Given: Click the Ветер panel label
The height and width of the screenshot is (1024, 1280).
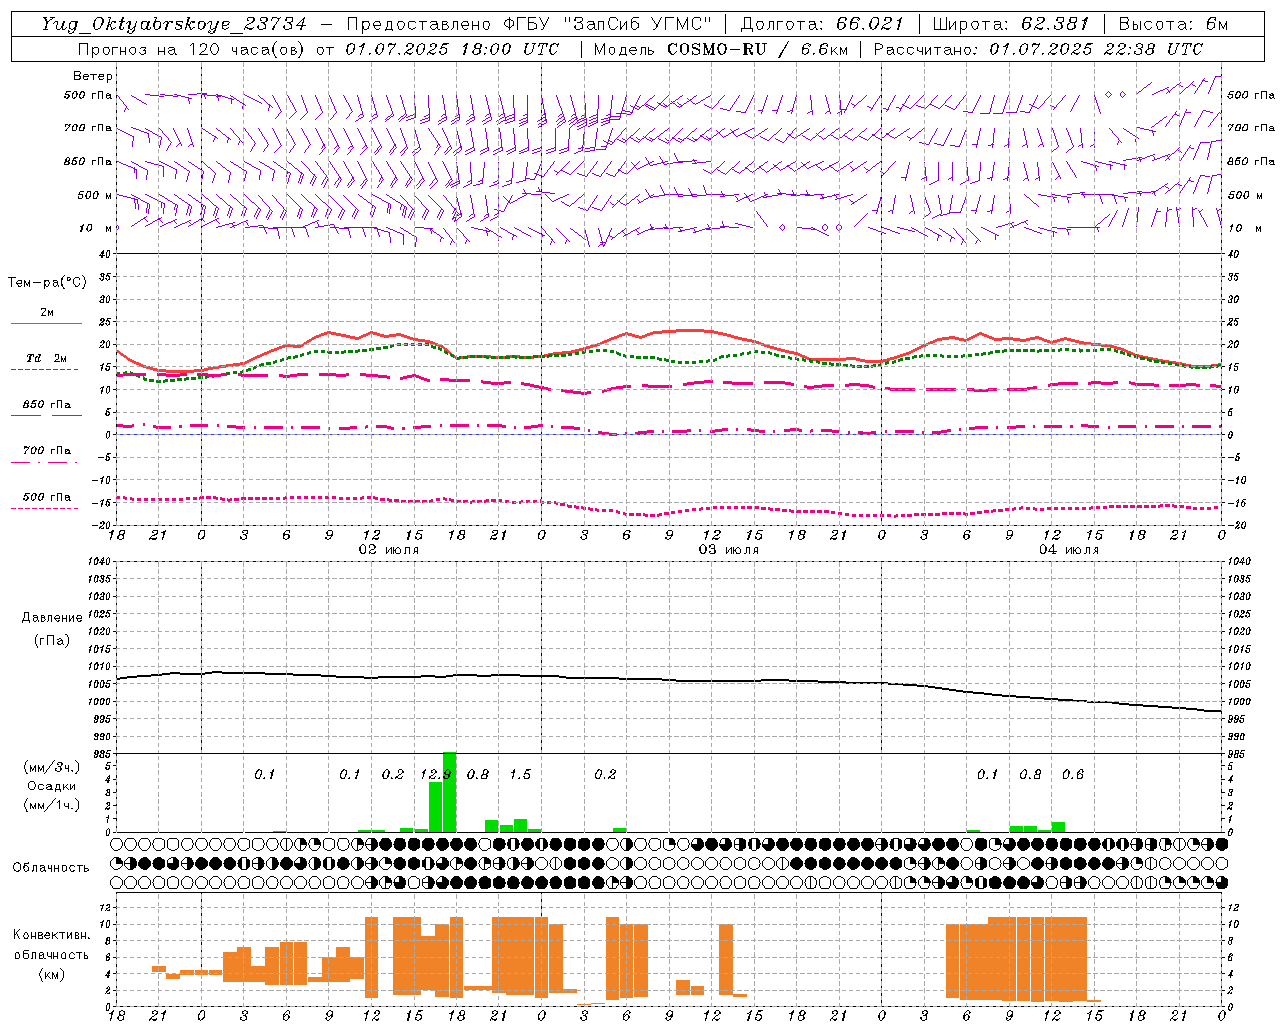Looking at the screenshot, I should [x=93, y=76].
